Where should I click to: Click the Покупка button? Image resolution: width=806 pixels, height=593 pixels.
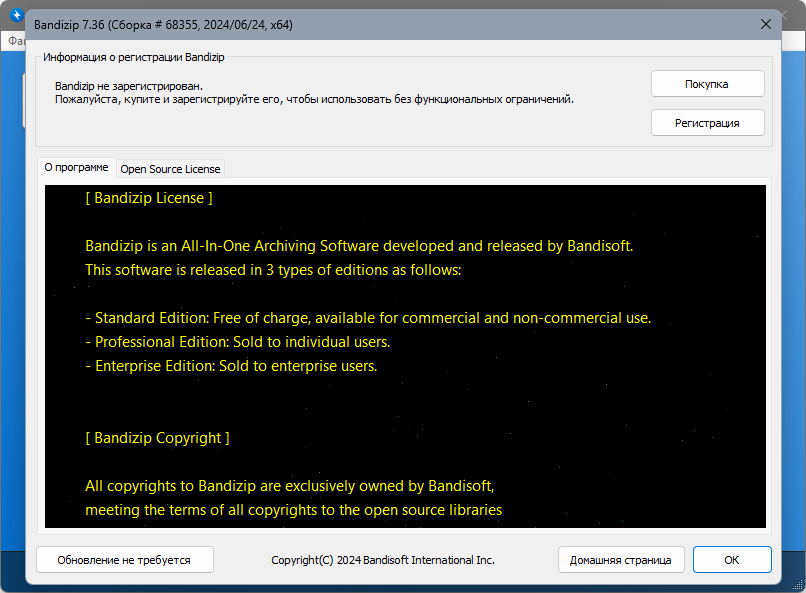(x=707, y=84)
